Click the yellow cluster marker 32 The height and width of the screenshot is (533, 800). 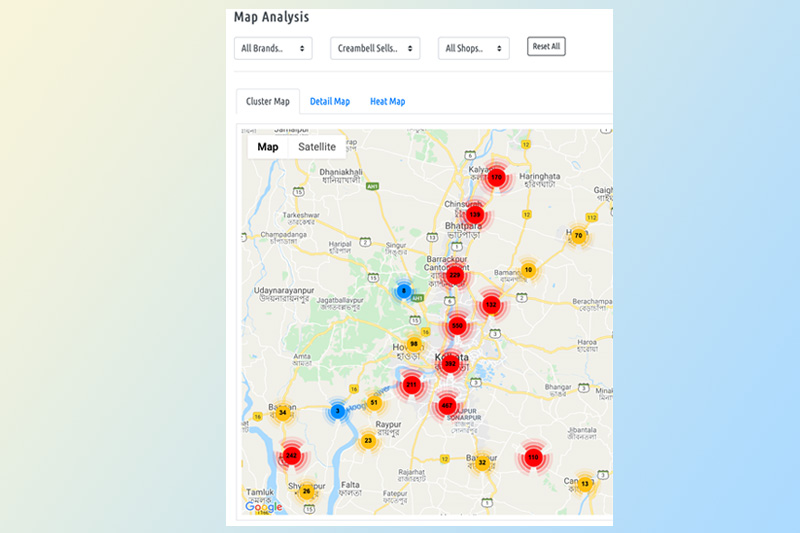(482, 463)
